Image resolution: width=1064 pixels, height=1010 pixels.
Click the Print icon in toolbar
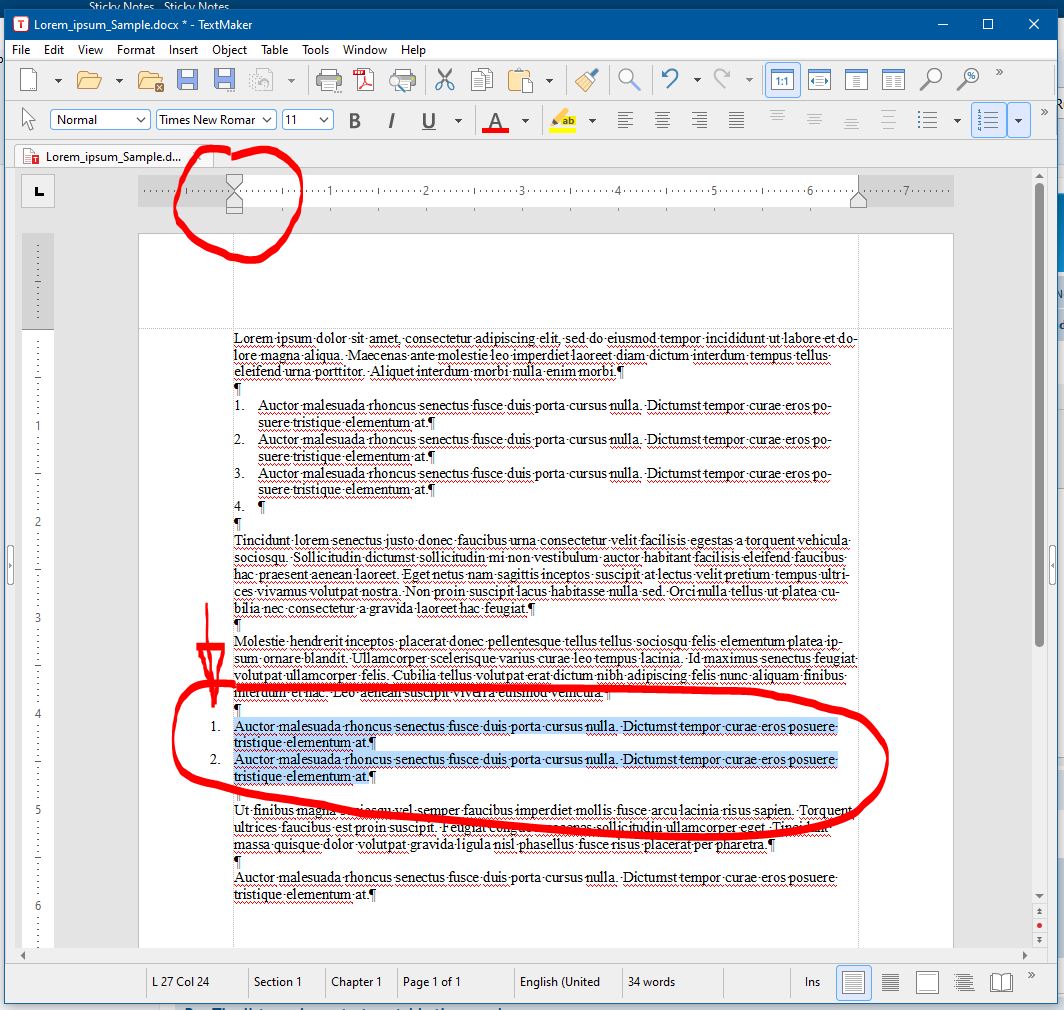pos(328,80)
